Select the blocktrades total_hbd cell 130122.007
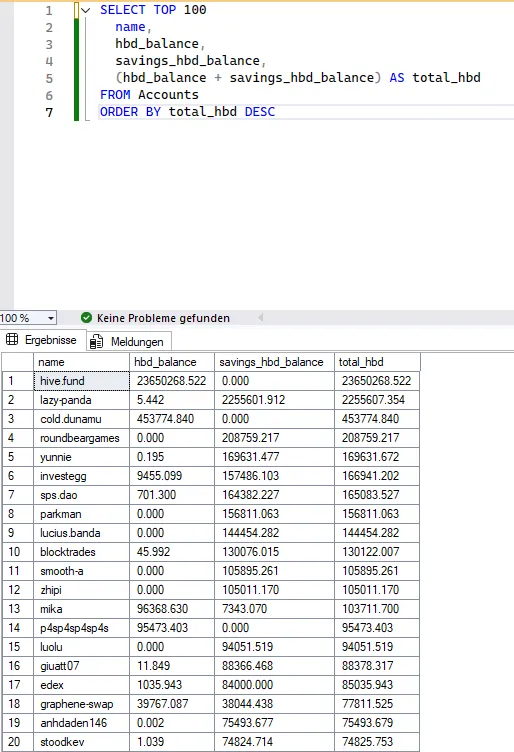Screen dimensions: 514x752 pyautogui.click(x=377, y=552)
